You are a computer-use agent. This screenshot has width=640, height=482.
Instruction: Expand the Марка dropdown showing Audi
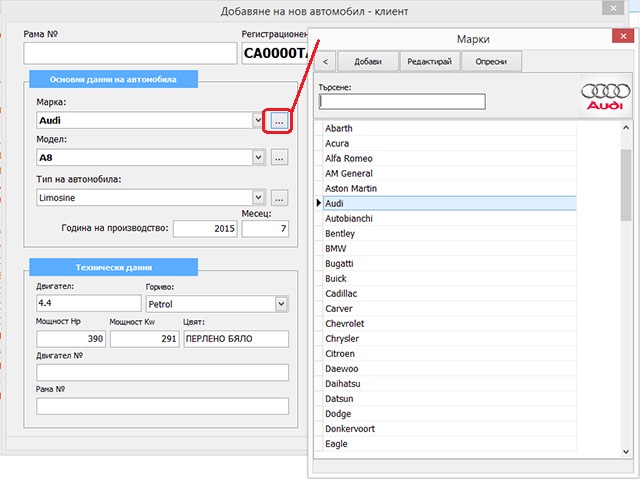click(258, 120)
